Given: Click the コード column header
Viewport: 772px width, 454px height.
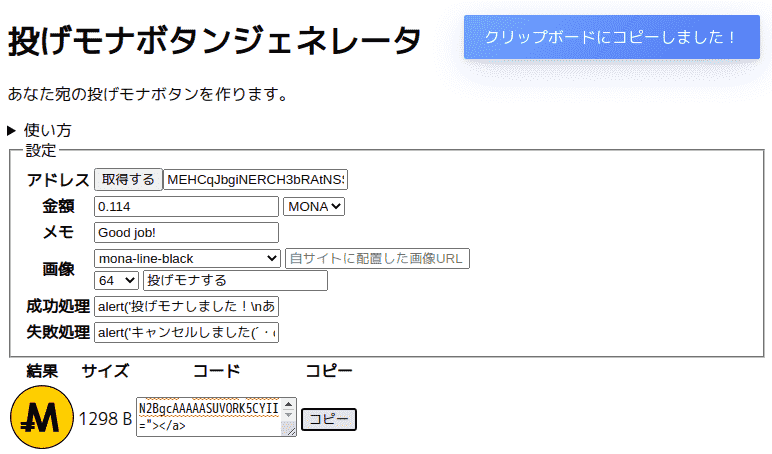Looking at the screenshot, I should (x=217, y=370).
